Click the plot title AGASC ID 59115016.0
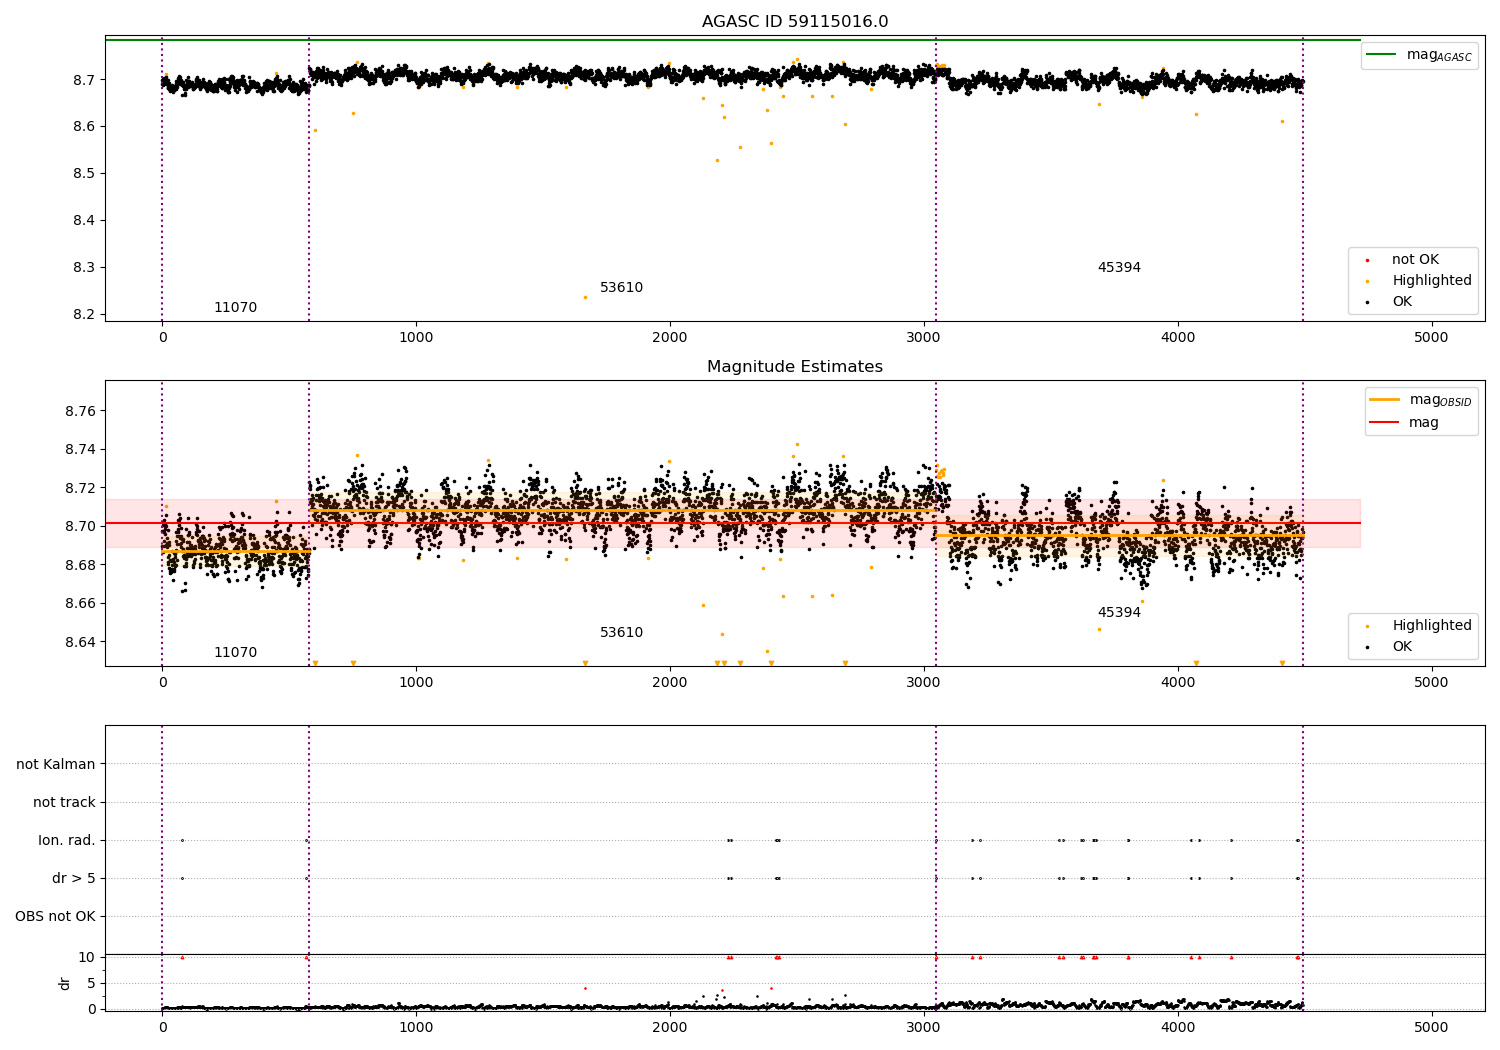1500x1050 pixels. pos(795,22)
